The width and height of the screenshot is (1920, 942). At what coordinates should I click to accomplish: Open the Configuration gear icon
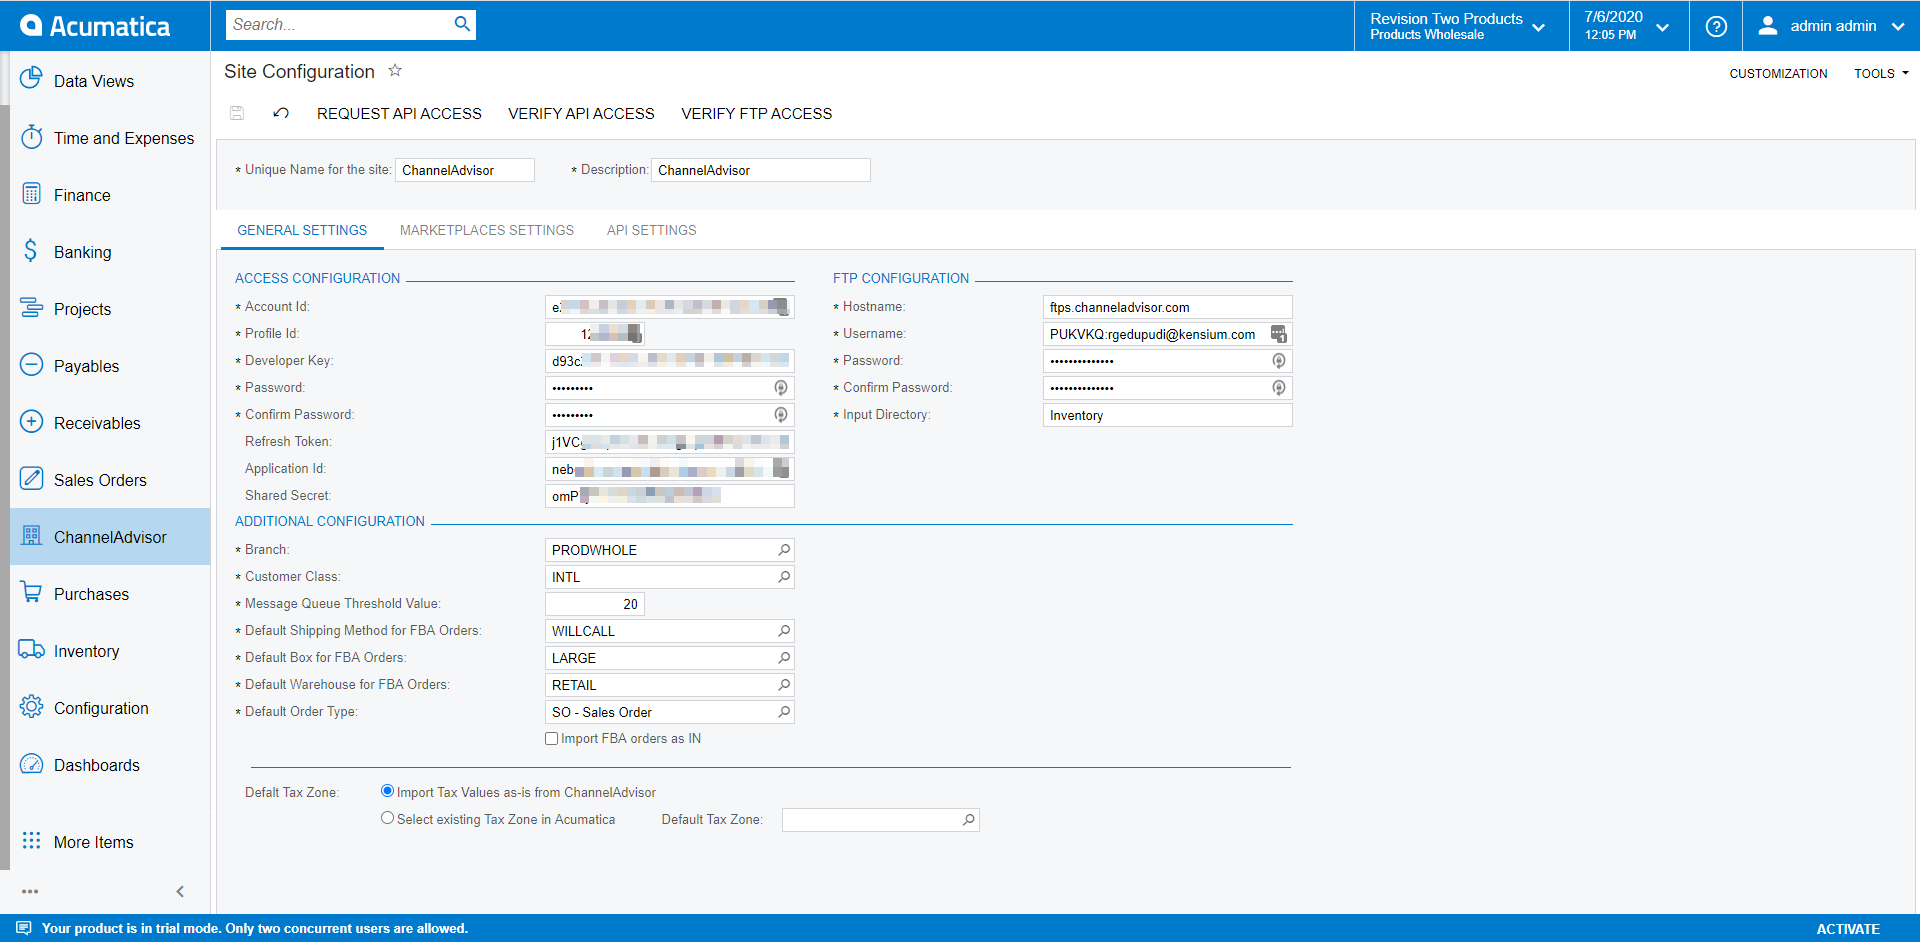tap(31, 706)
